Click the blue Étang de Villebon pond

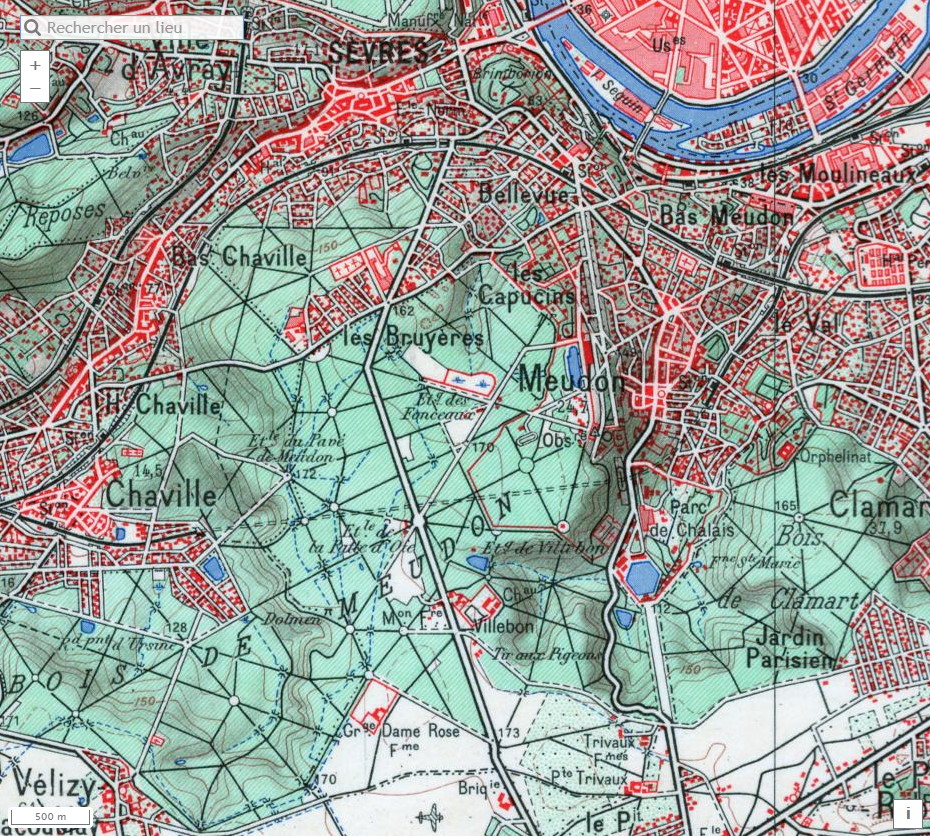(x=478, y=564)
